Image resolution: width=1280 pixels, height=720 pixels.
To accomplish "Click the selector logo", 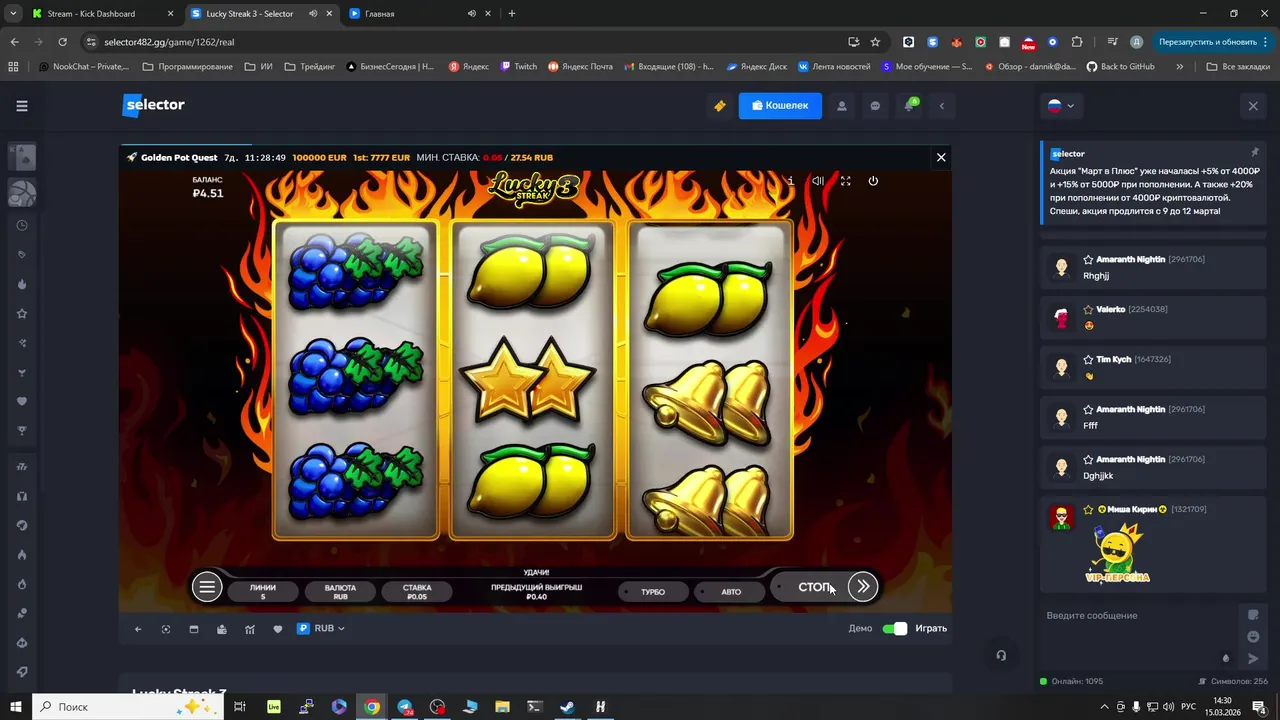I will pyautogui.click(x=153, y=105).
